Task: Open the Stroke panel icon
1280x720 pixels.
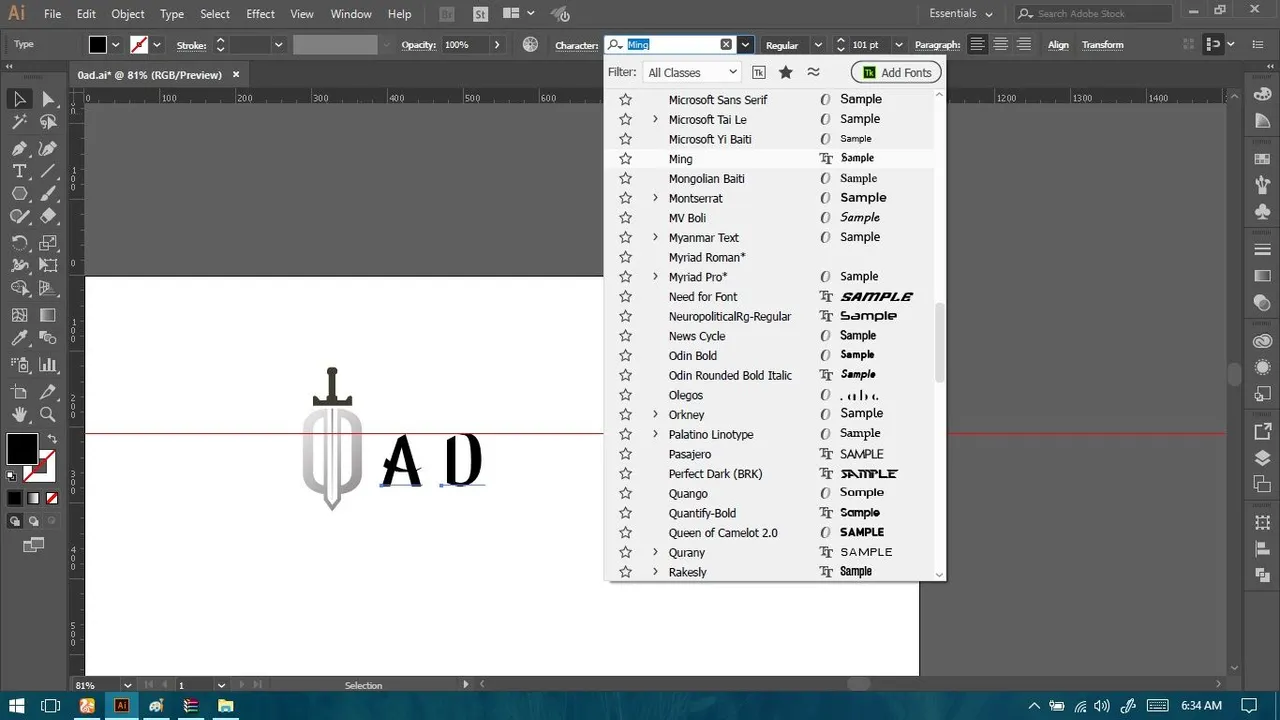Action: (1262, 251)
